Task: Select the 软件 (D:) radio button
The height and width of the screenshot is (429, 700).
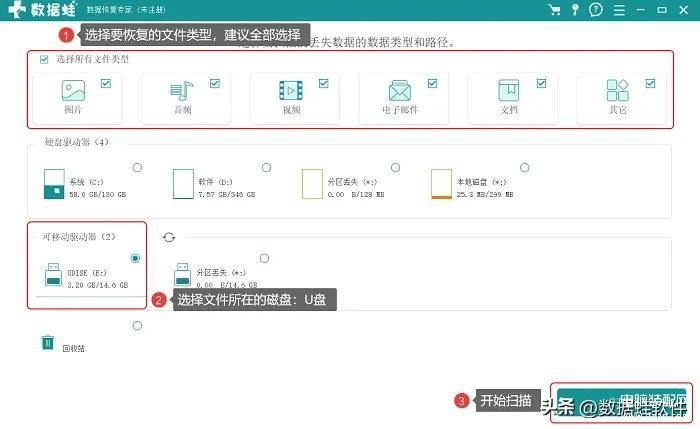Action: pyautogui.click(x=267, y=167)
